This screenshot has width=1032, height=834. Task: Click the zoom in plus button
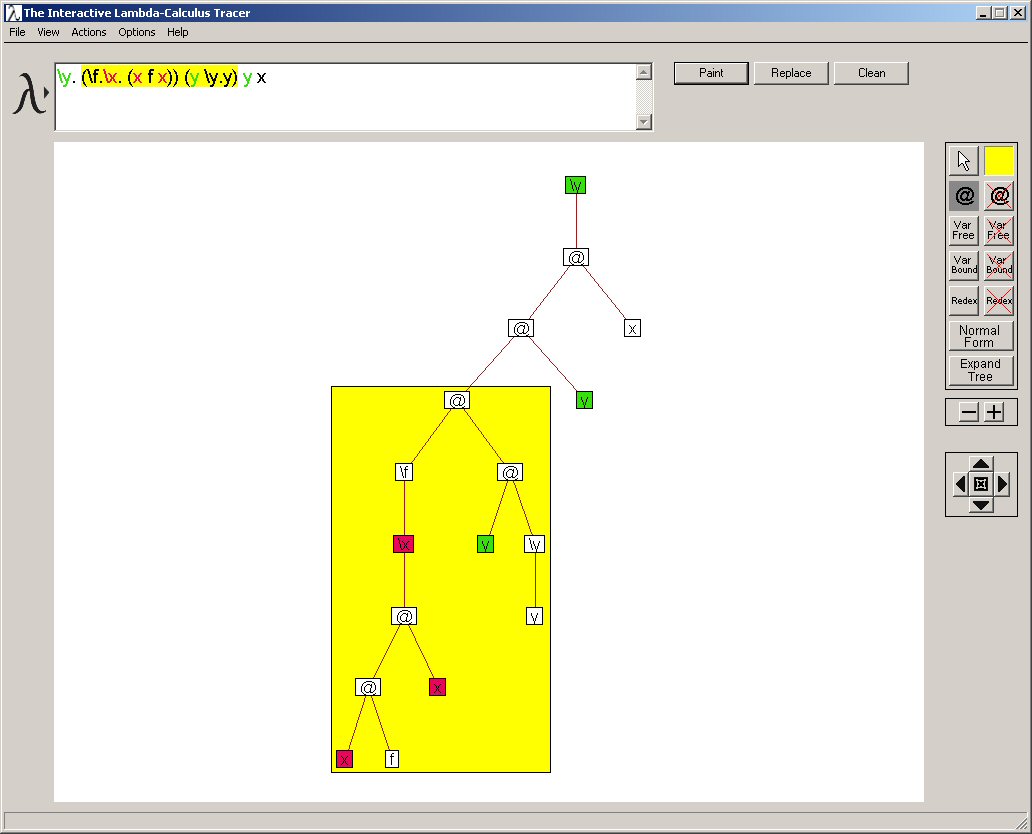pos(994,412)
